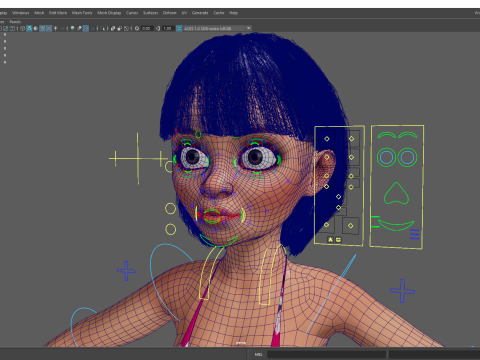Select the blue cross control near right shoulder
480x360 pixels.
click(403, 291)
